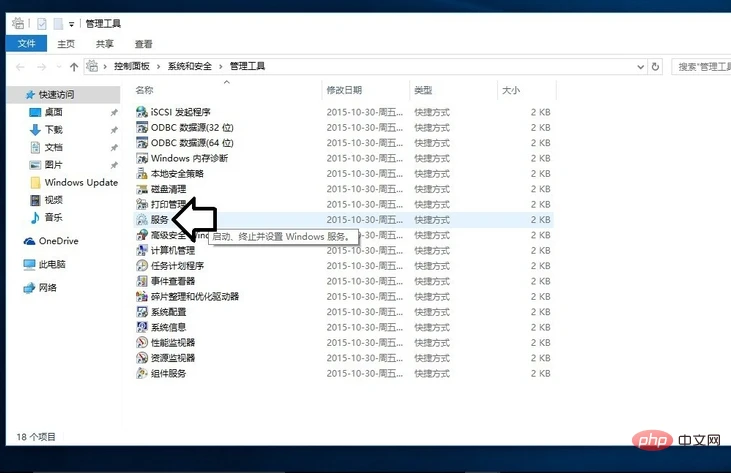Go forward with the forward arrow
Screen dimensions: 731x473
41,67
